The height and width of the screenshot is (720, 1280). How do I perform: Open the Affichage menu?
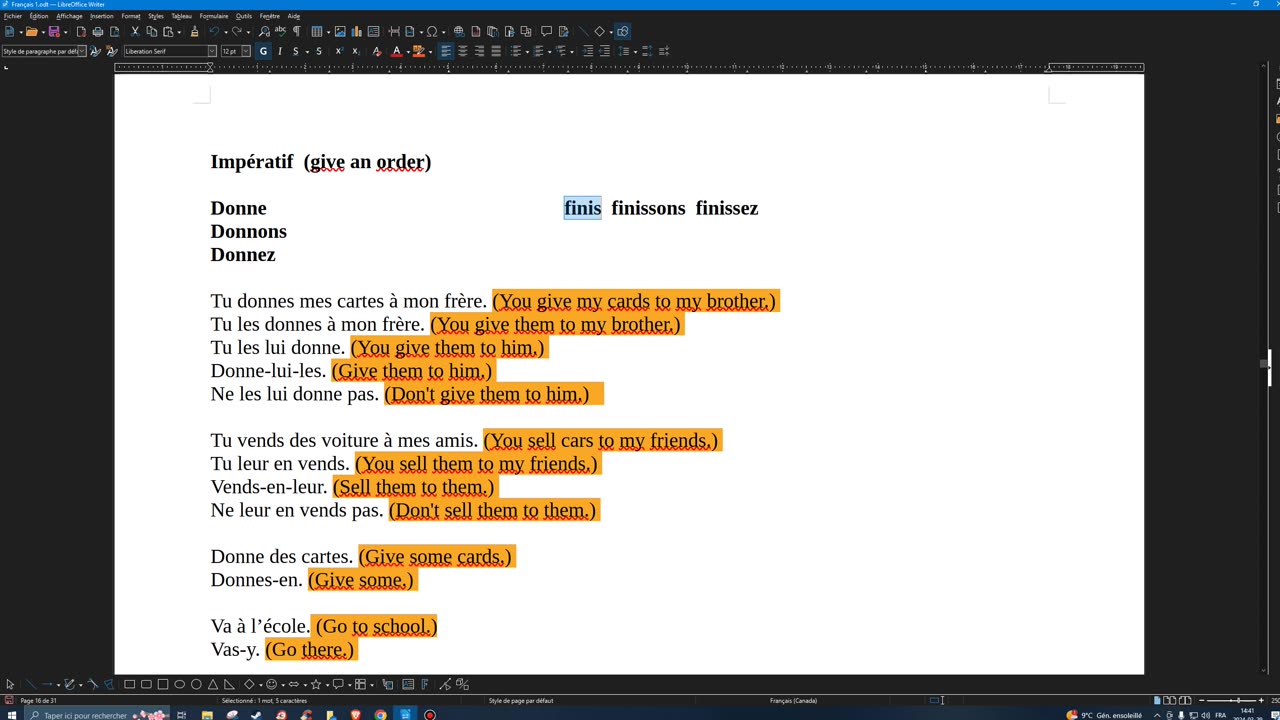click(x=69, y=16)
